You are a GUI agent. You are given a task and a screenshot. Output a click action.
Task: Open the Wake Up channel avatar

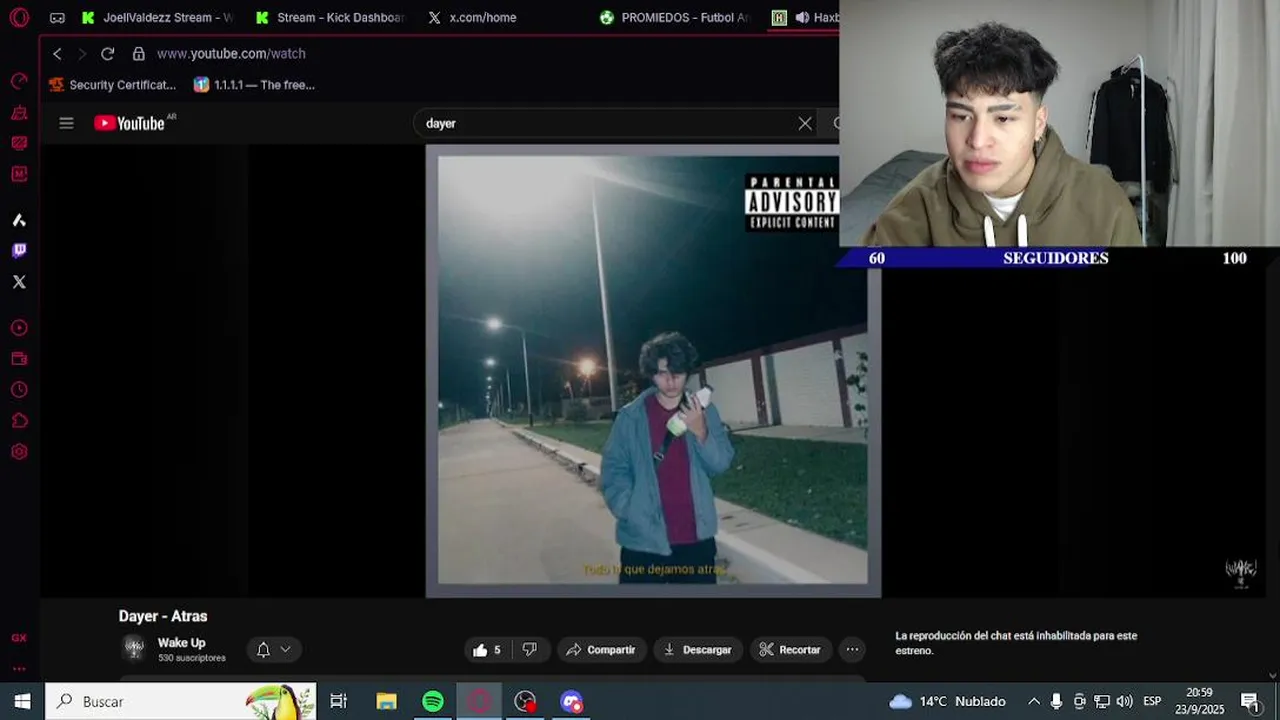coord(134,649)
